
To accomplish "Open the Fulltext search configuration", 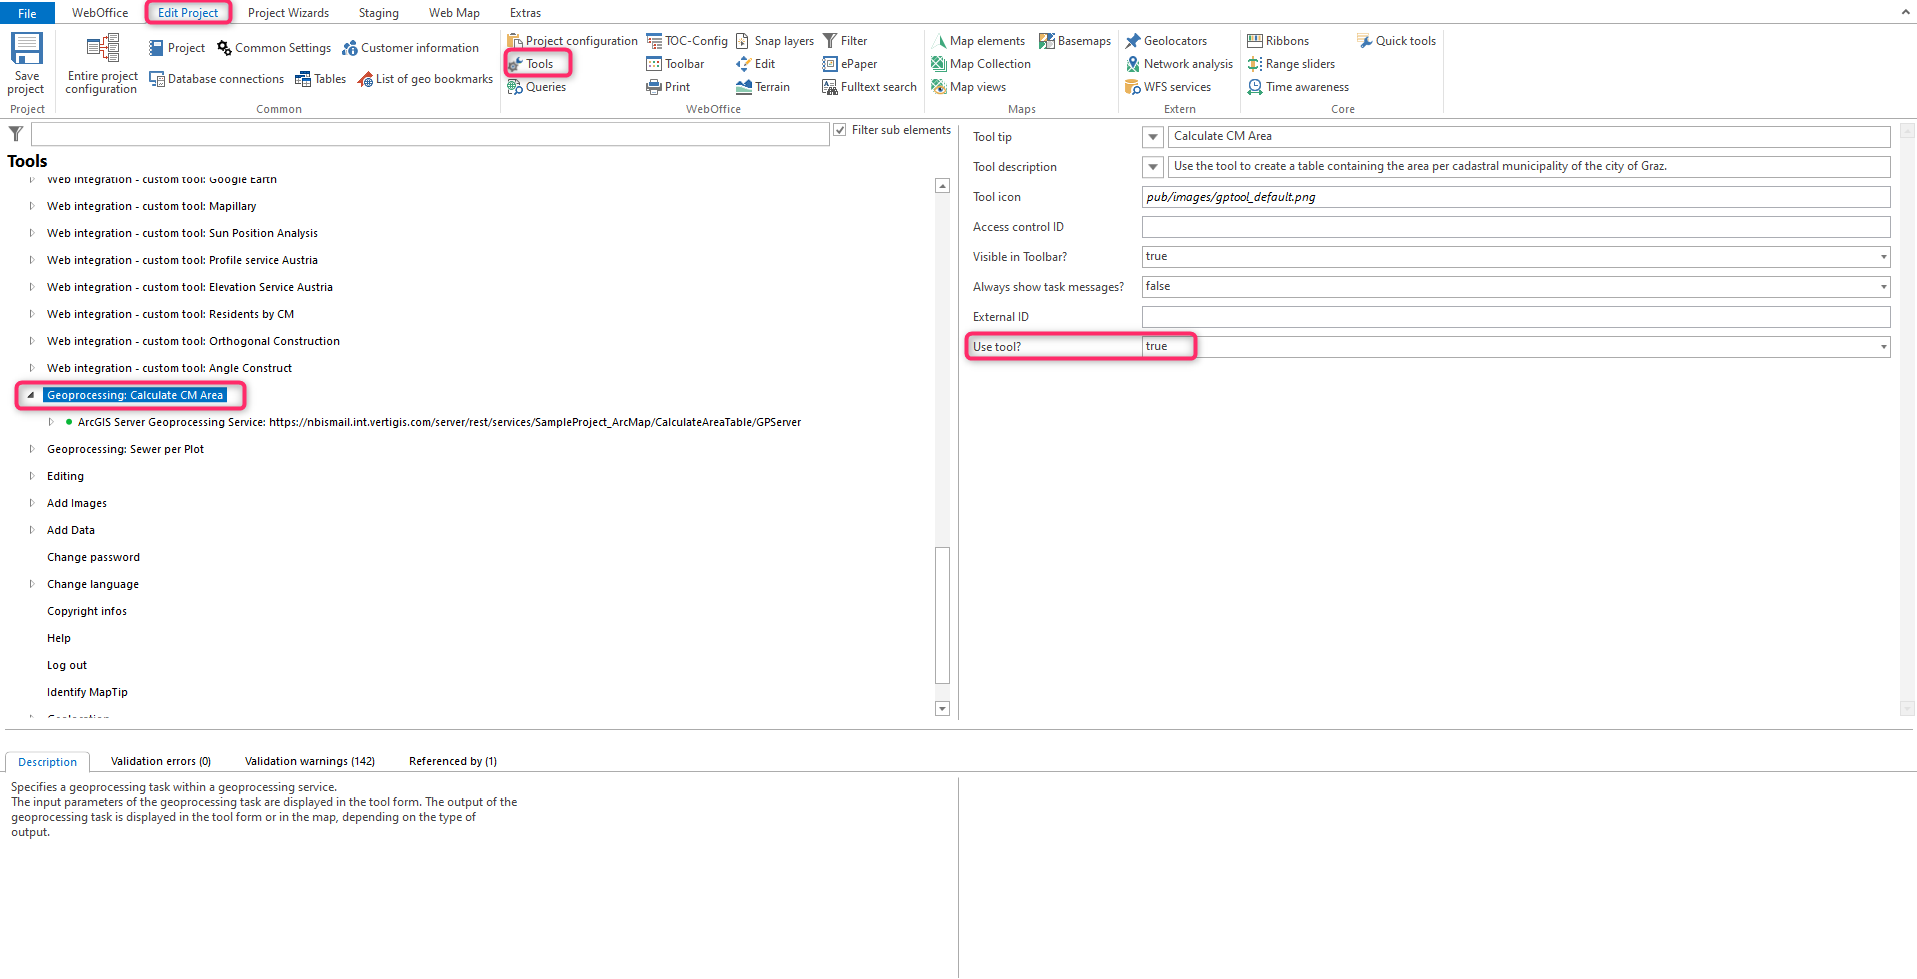I will pyautogui.click(x=867, y=87).
